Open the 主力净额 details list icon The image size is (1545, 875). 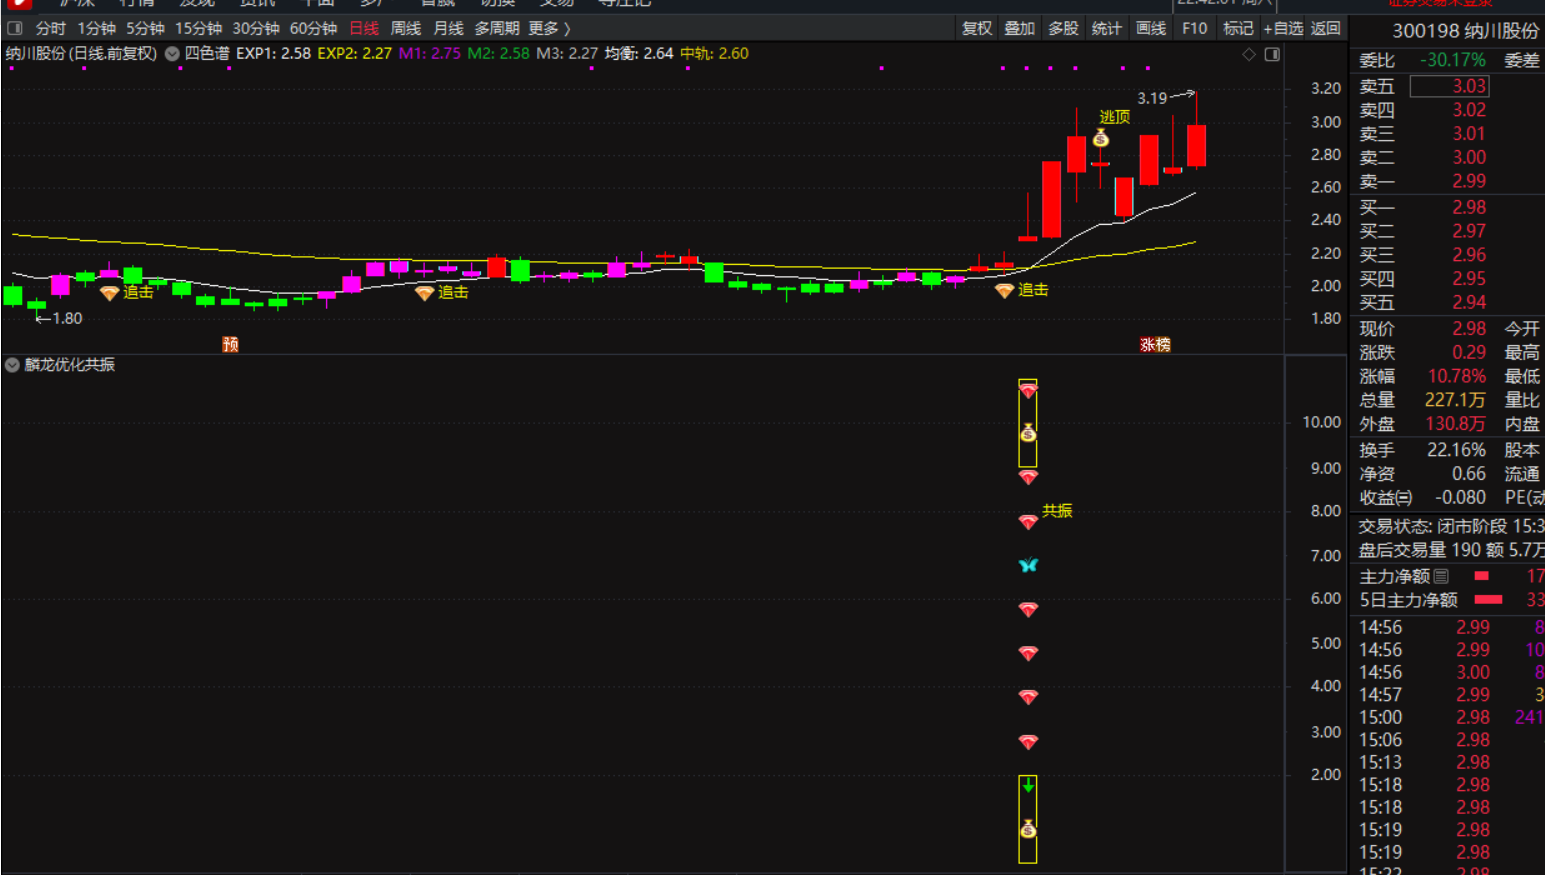(1441, 576)
